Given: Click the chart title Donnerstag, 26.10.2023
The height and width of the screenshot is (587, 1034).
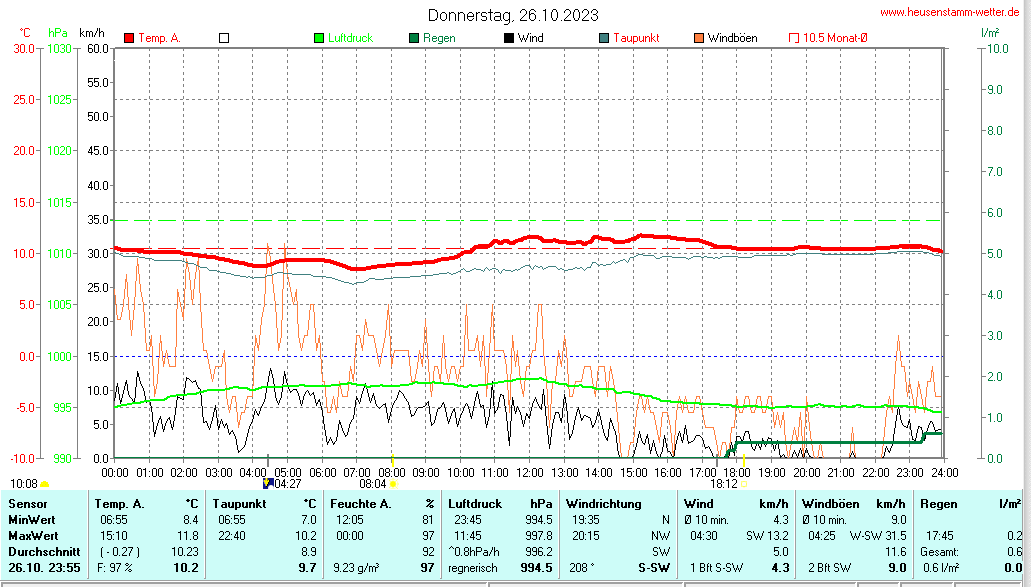Looking at the screenshot, I should [x=514, y=15].
